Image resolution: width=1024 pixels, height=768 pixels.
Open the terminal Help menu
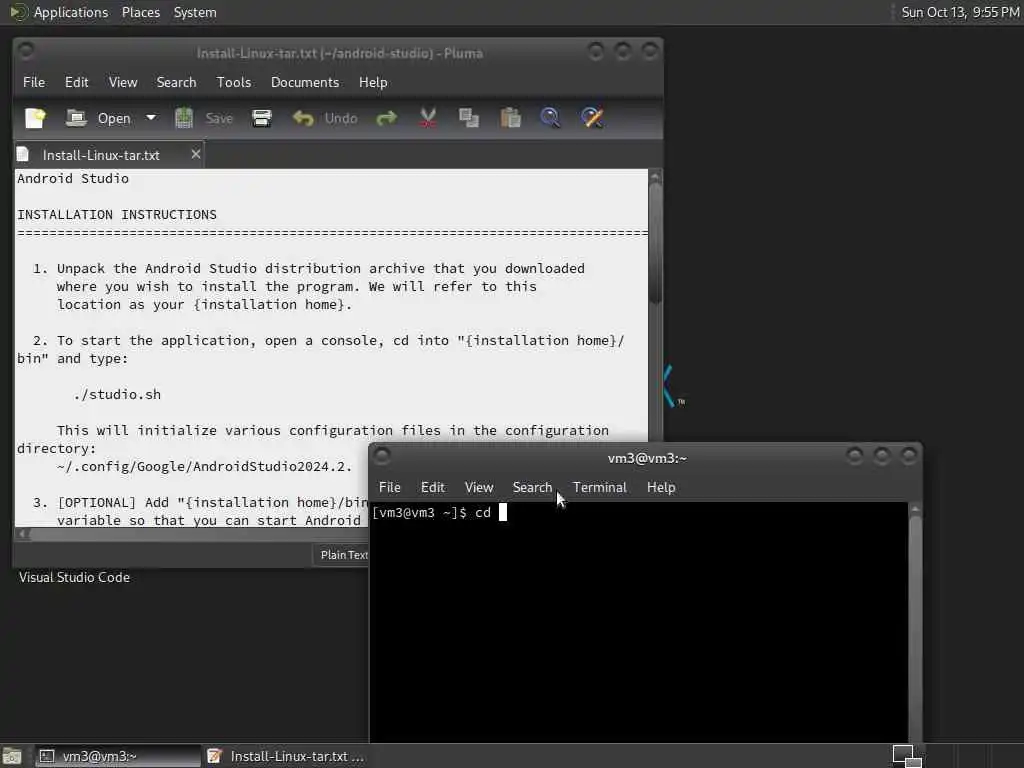[661, 487]
